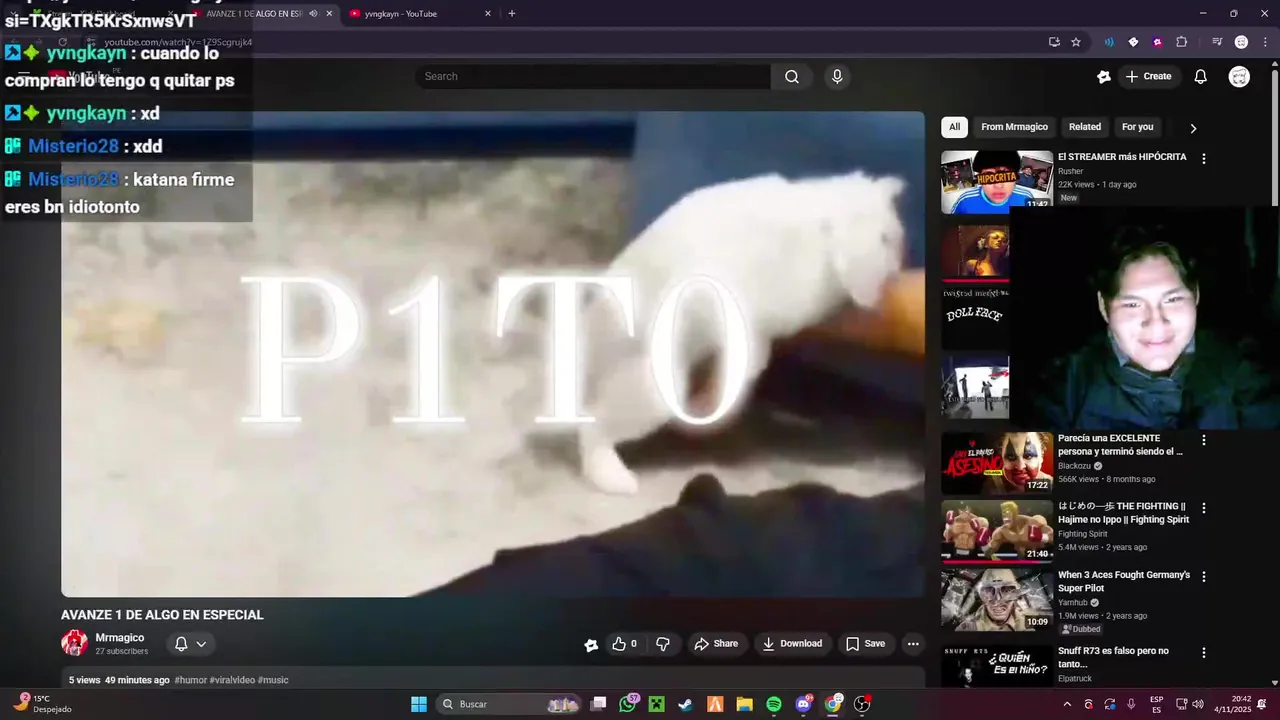1280x720 pixels.
Task: Open When 3 Aces Fought thumbnail
Action: click(x=997, y=600)
